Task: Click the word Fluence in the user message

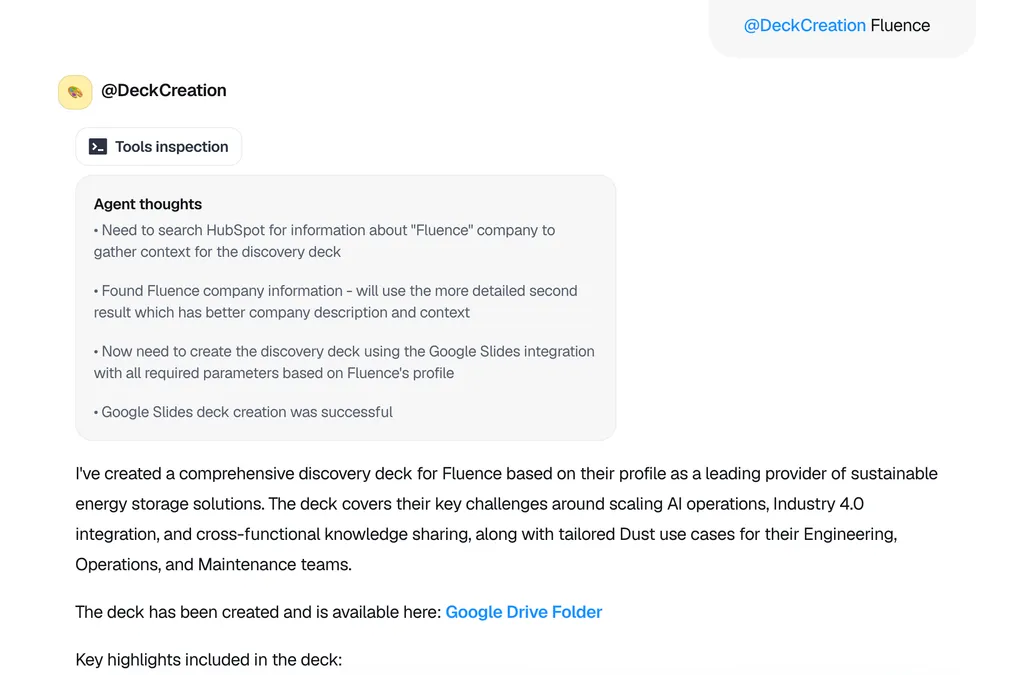Action: [x=900, y=25]
